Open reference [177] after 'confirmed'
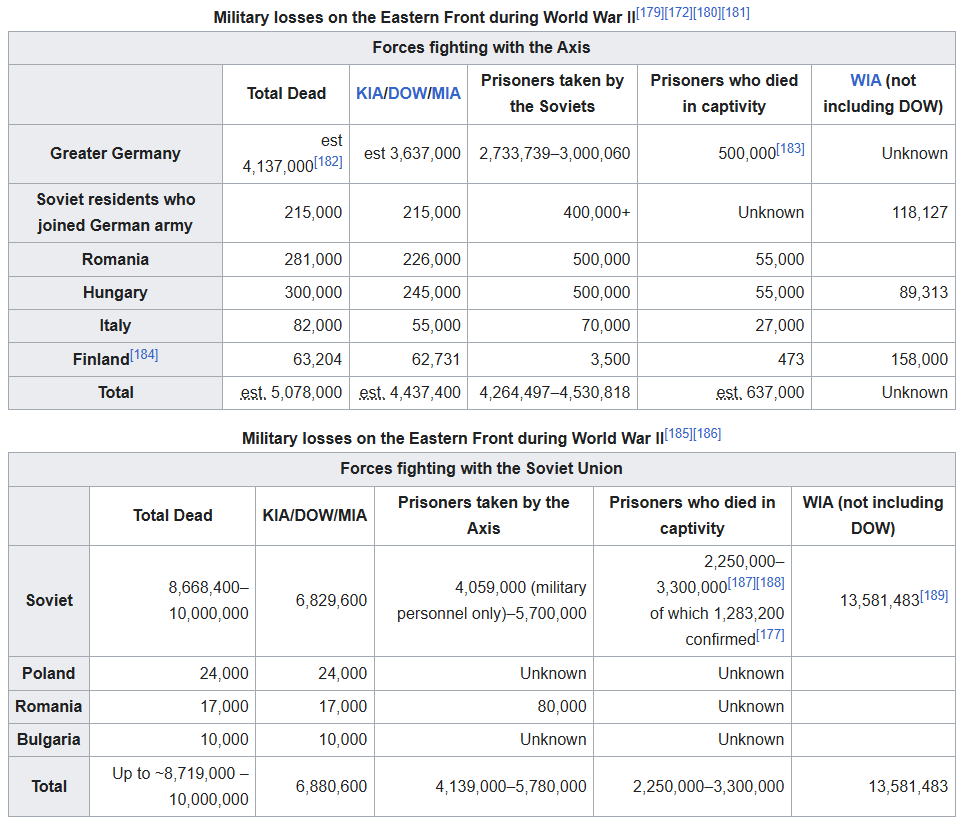The width and height of the screenshot is (969, 827). pyautogui.click(x=770, y=634)
